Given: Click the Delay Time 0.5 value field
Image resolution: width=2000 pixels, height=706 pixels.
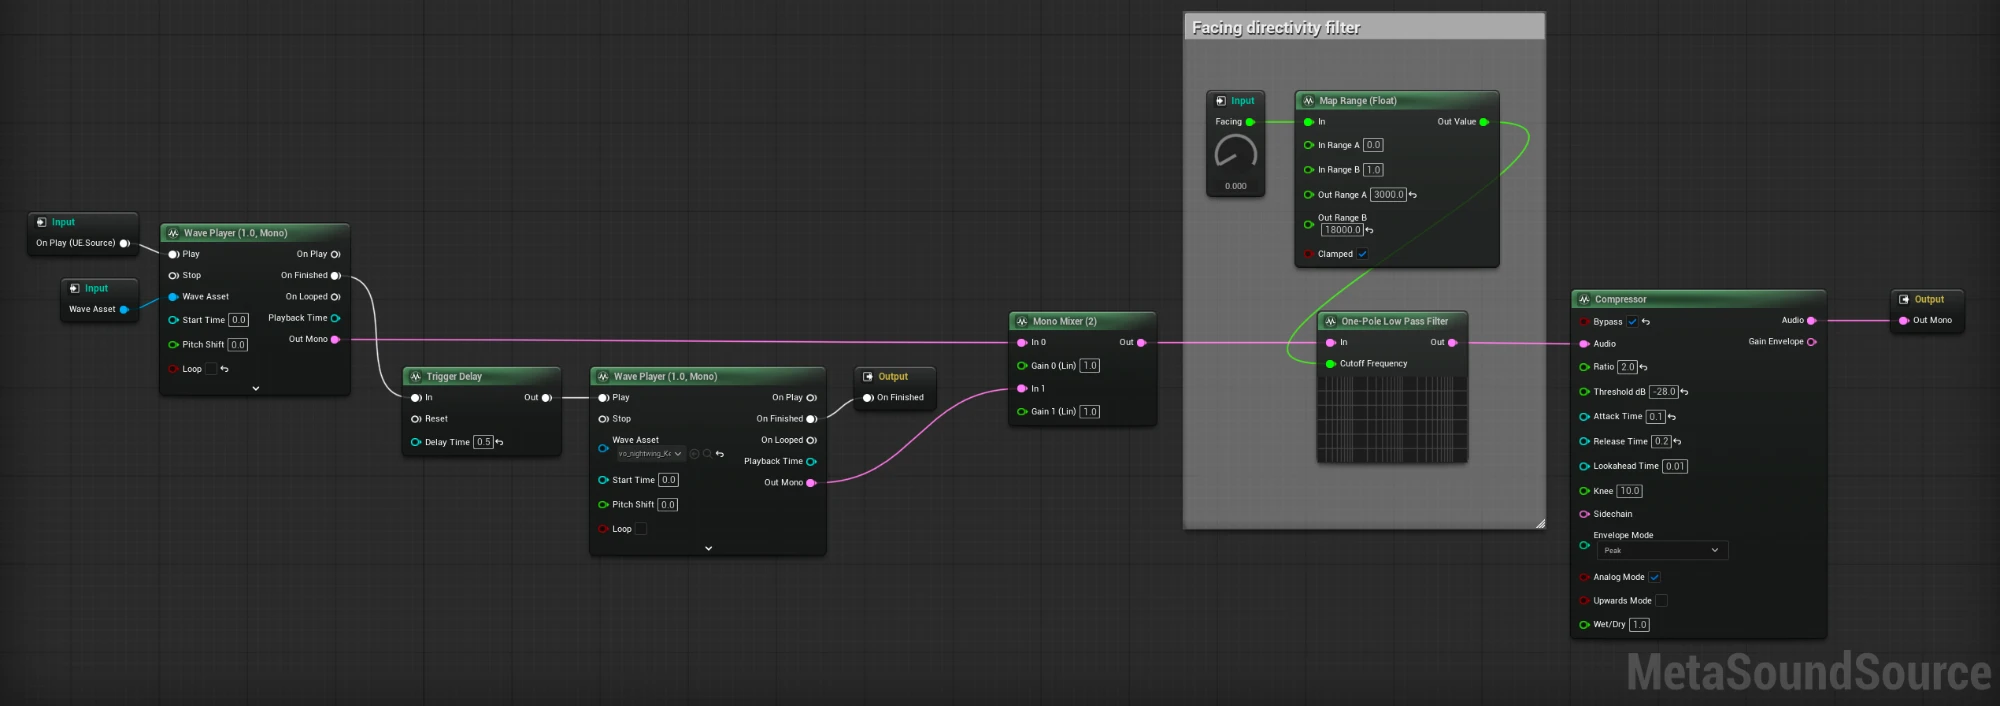Looking at the screenshot, I should click(x=484, y=442).
